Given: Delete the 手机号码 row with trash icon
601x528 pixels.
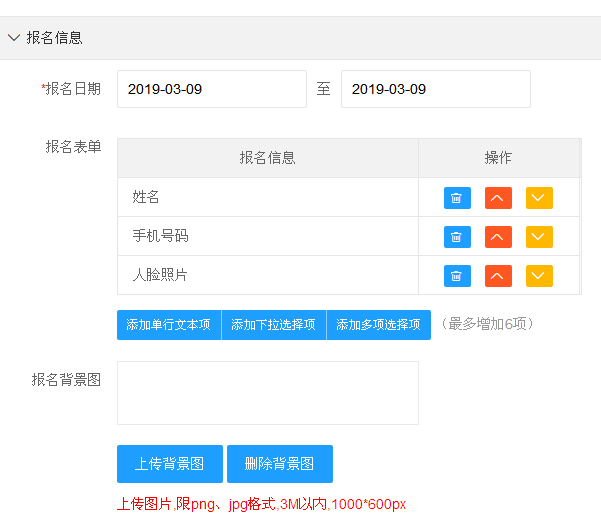Looking at the screenshot, I should (457, 237).
